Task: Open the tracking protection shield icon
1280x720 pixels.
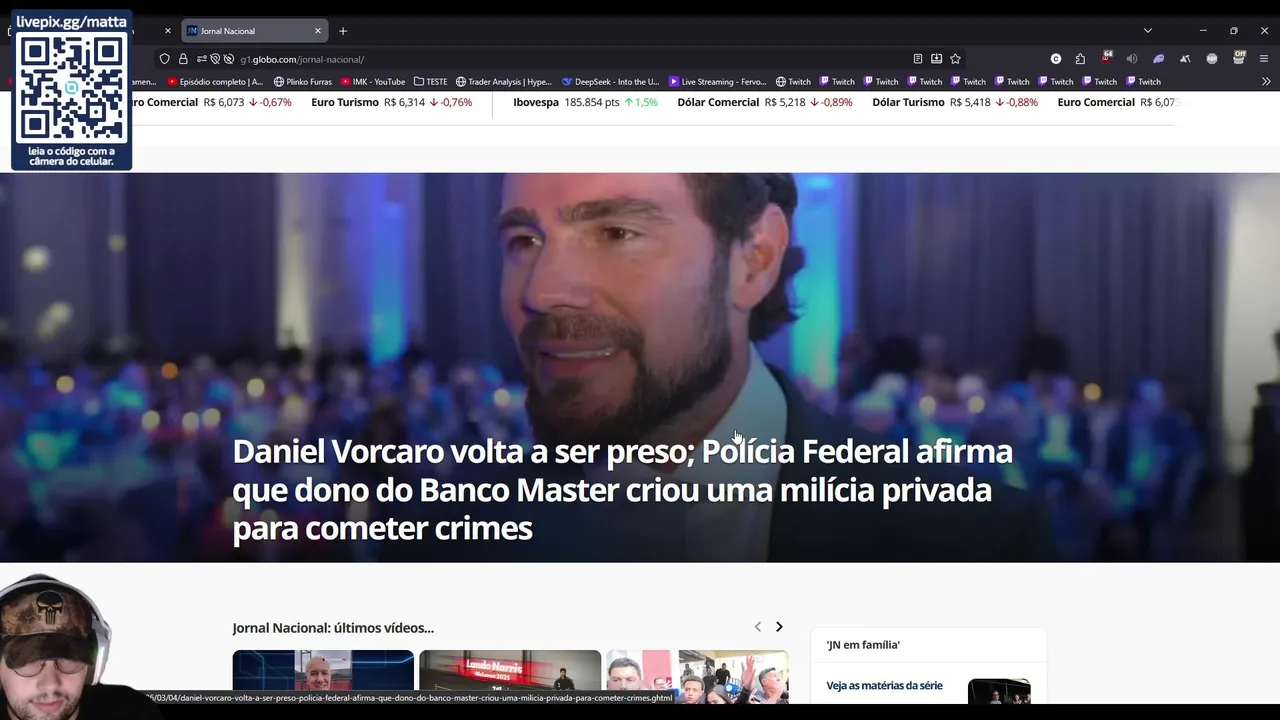Action: [x=165, y=59]
